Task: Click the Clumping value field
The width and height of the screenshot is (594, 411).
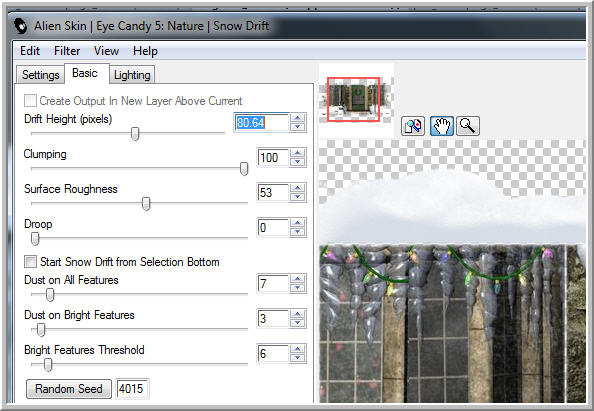Action: tap(273, 158)
